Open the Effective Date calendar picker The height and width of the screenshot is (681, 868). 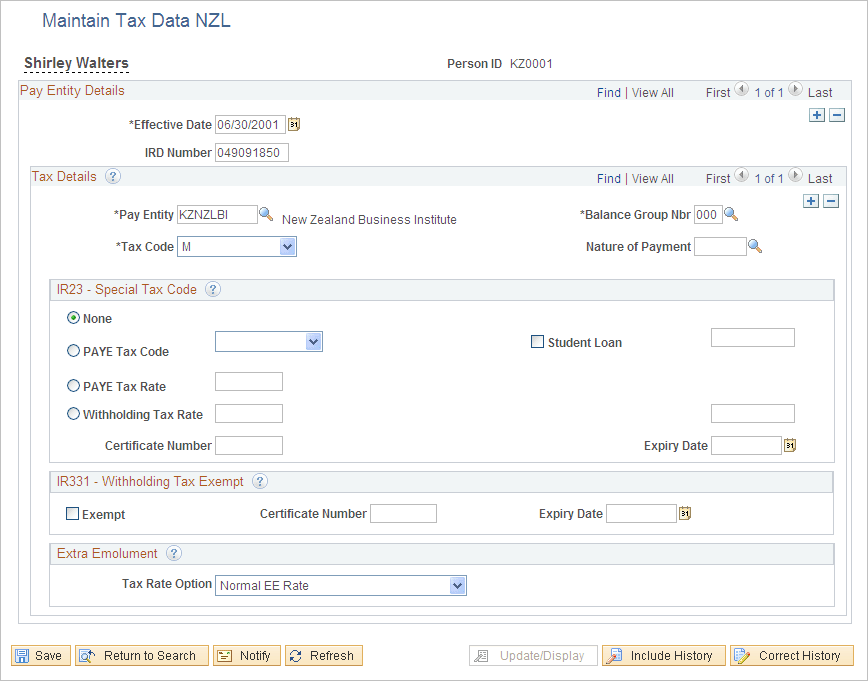(293, 124)
